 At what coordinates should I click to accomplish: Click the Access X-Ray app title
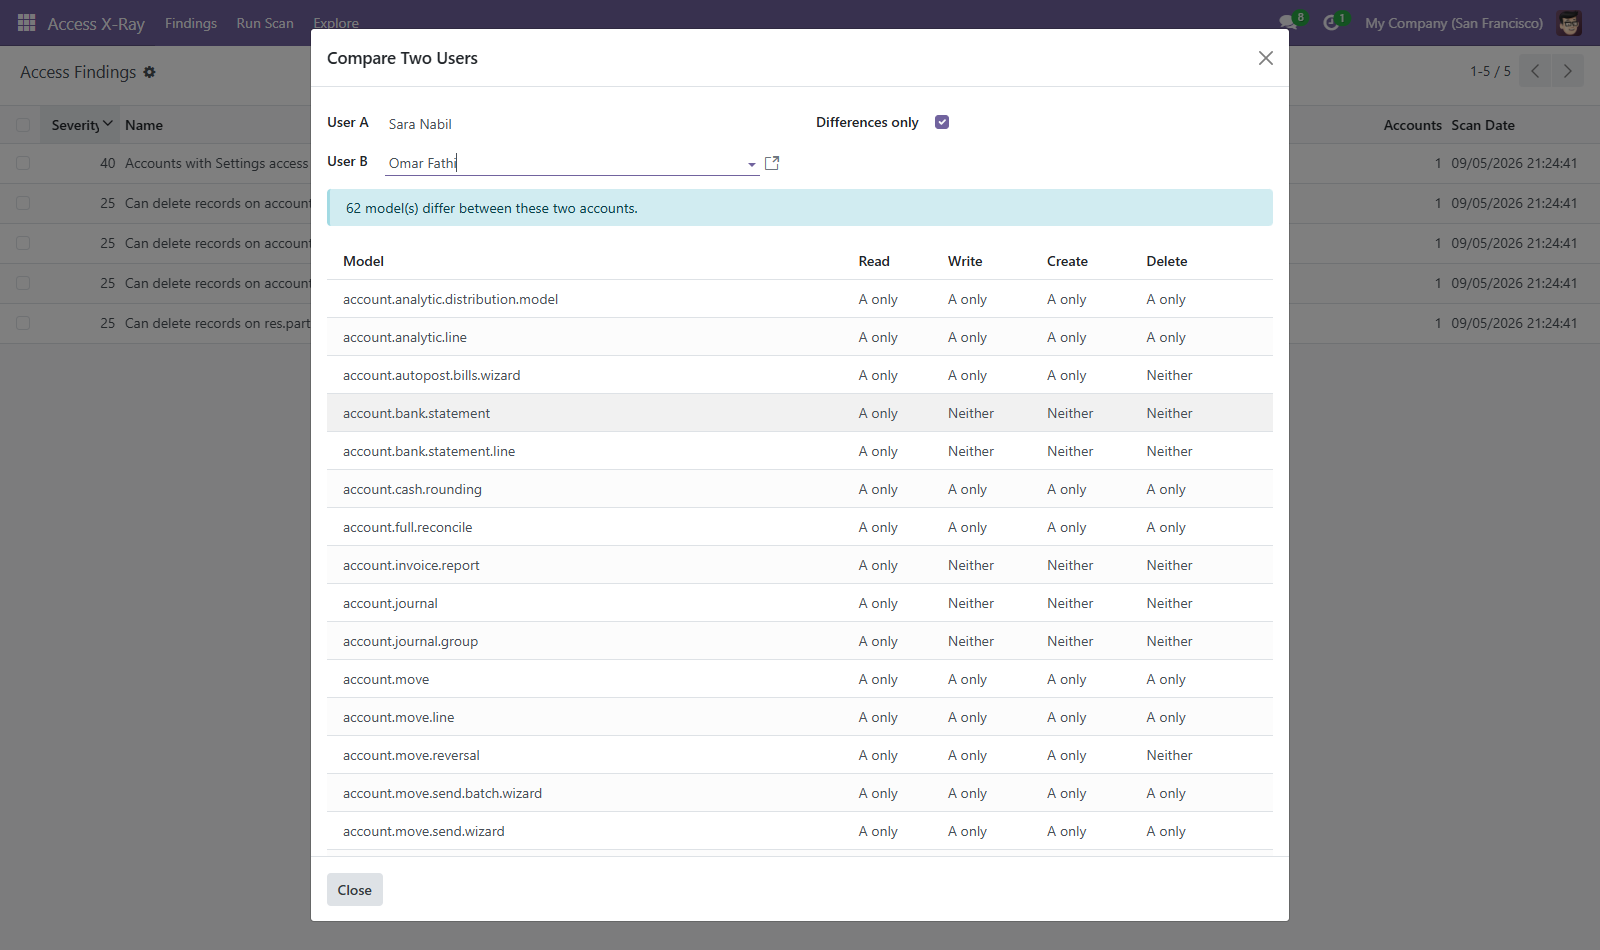96,23
